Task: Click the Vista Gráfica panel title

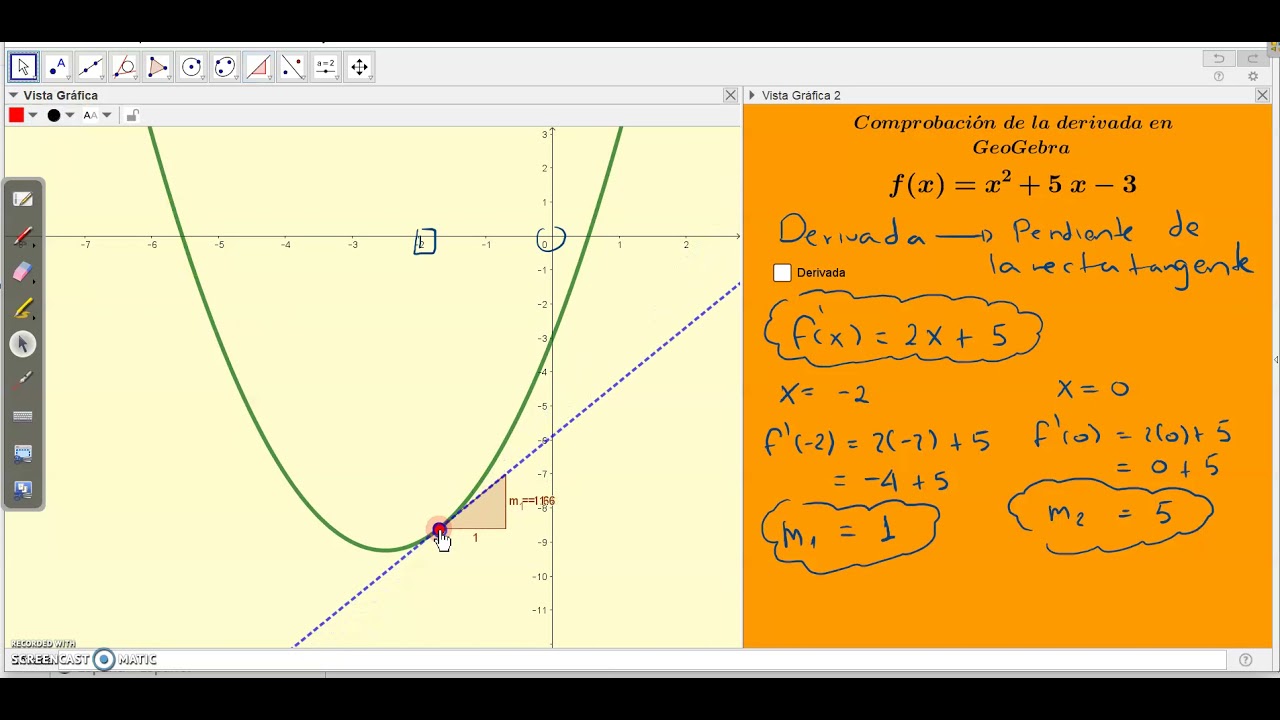Action: 61,95
